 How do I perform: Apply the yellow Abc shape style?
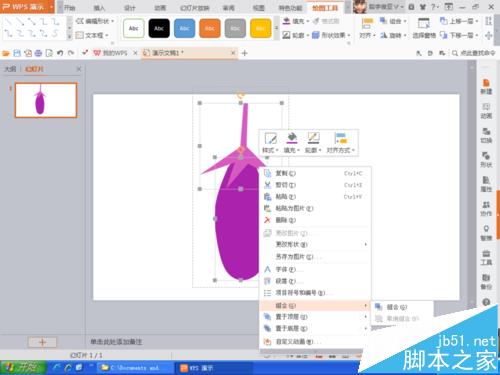point(260,28)
